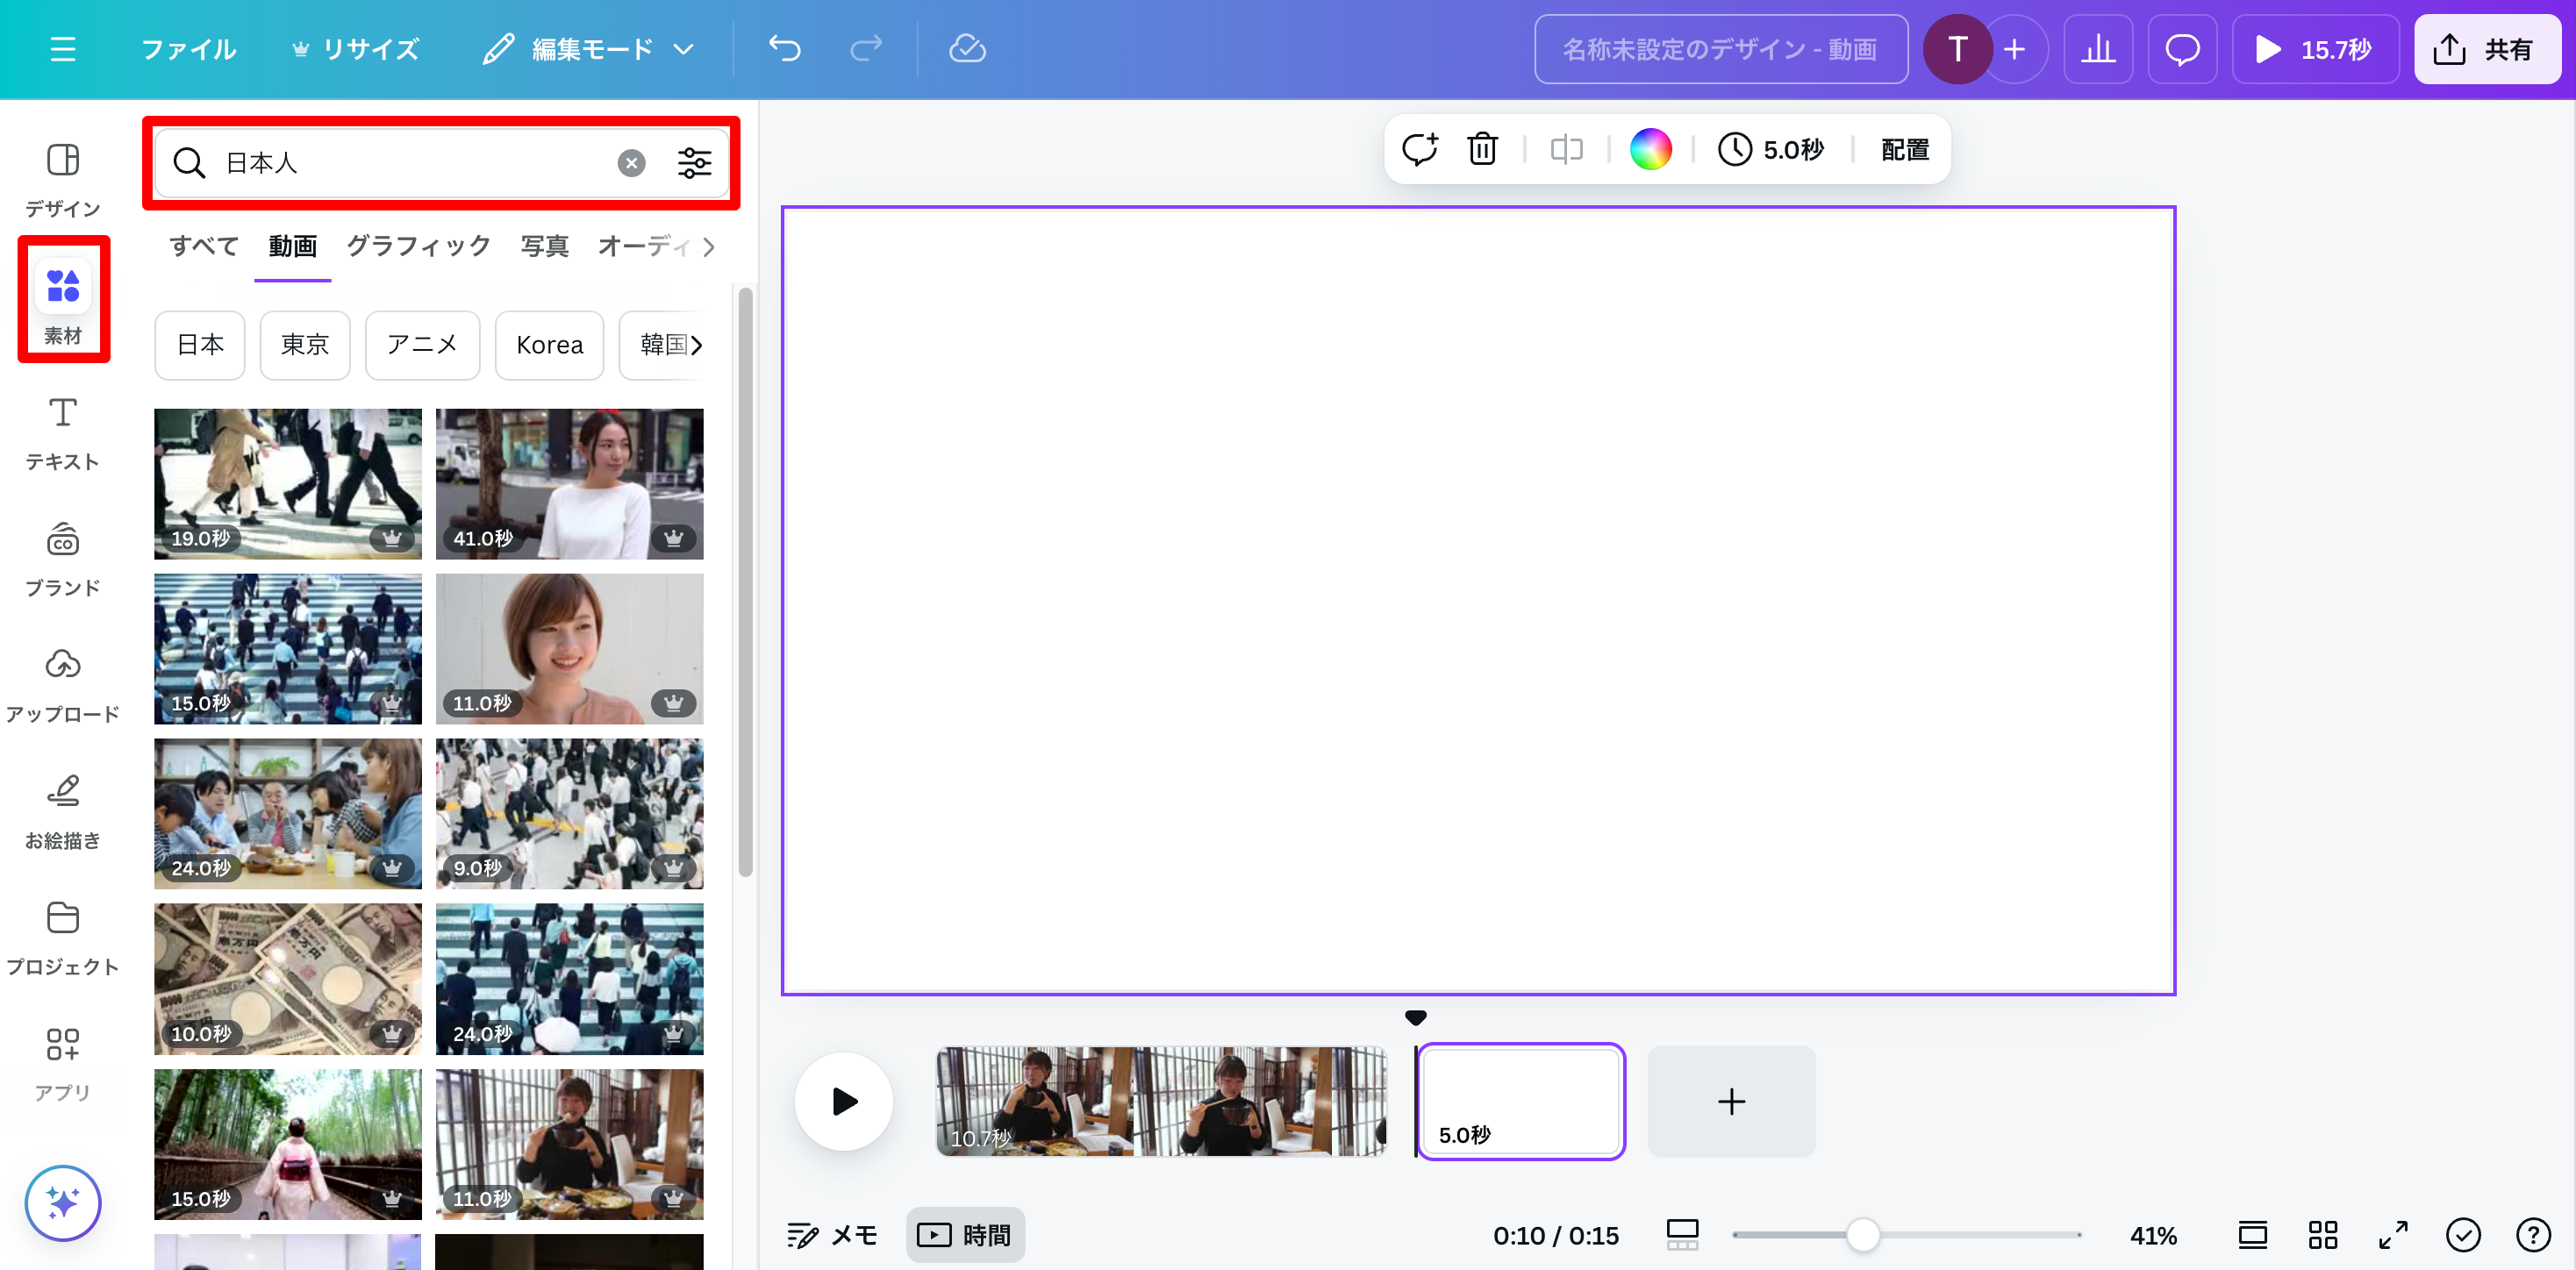This screenshot has height=1270, width=2576.
Task: Open the 素材 elements panel
Action: coord(63,302)
